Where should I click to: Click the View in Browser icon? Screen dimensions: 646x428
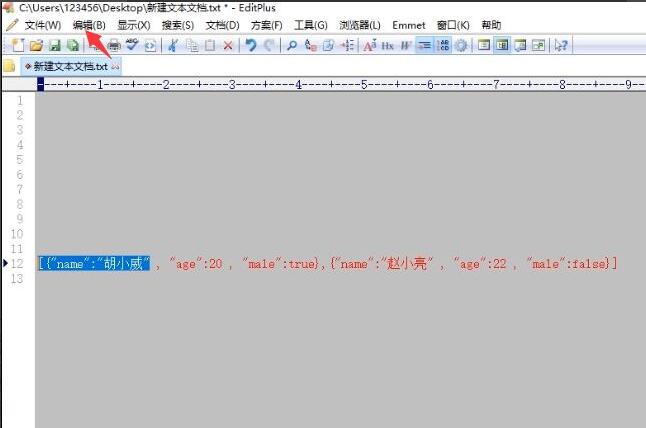150,45
